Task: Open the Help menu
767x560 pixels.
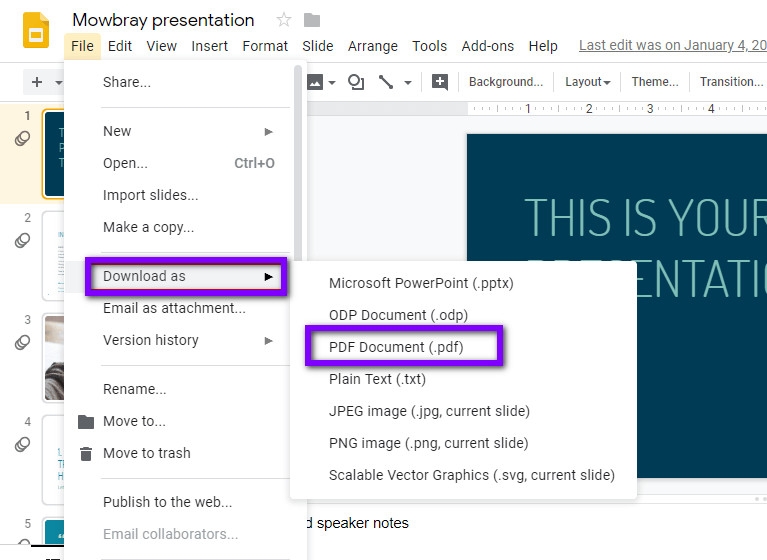Action: 543,46
